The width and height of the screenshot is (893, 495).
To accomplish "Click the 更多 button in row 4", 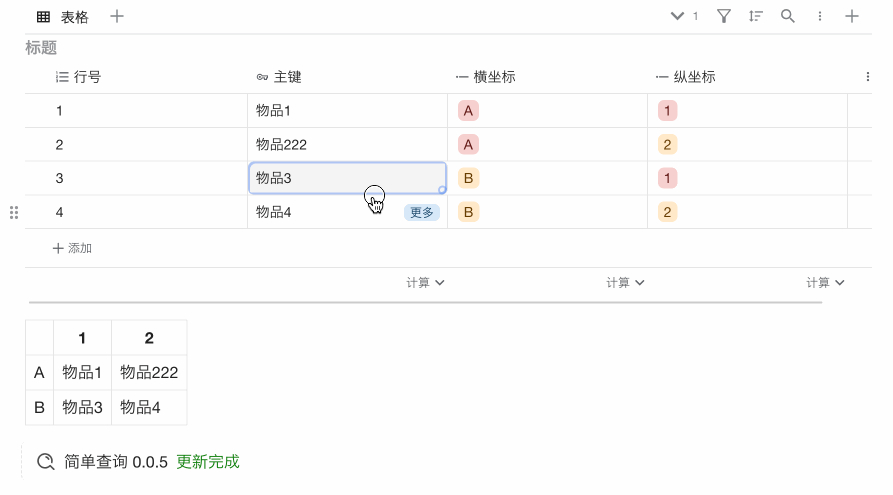I will pyautogui.click(x=422, y=212).
